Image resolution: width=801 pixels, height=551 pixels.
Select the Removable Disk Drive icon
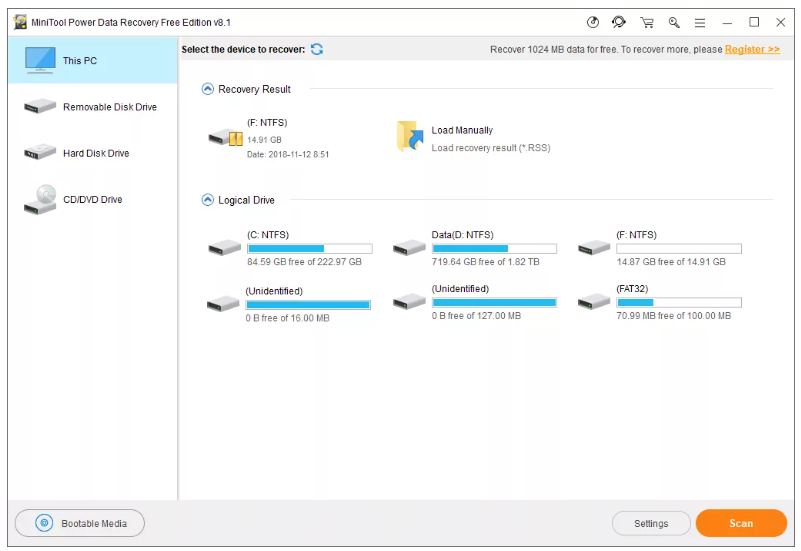[x=40, y=106]
